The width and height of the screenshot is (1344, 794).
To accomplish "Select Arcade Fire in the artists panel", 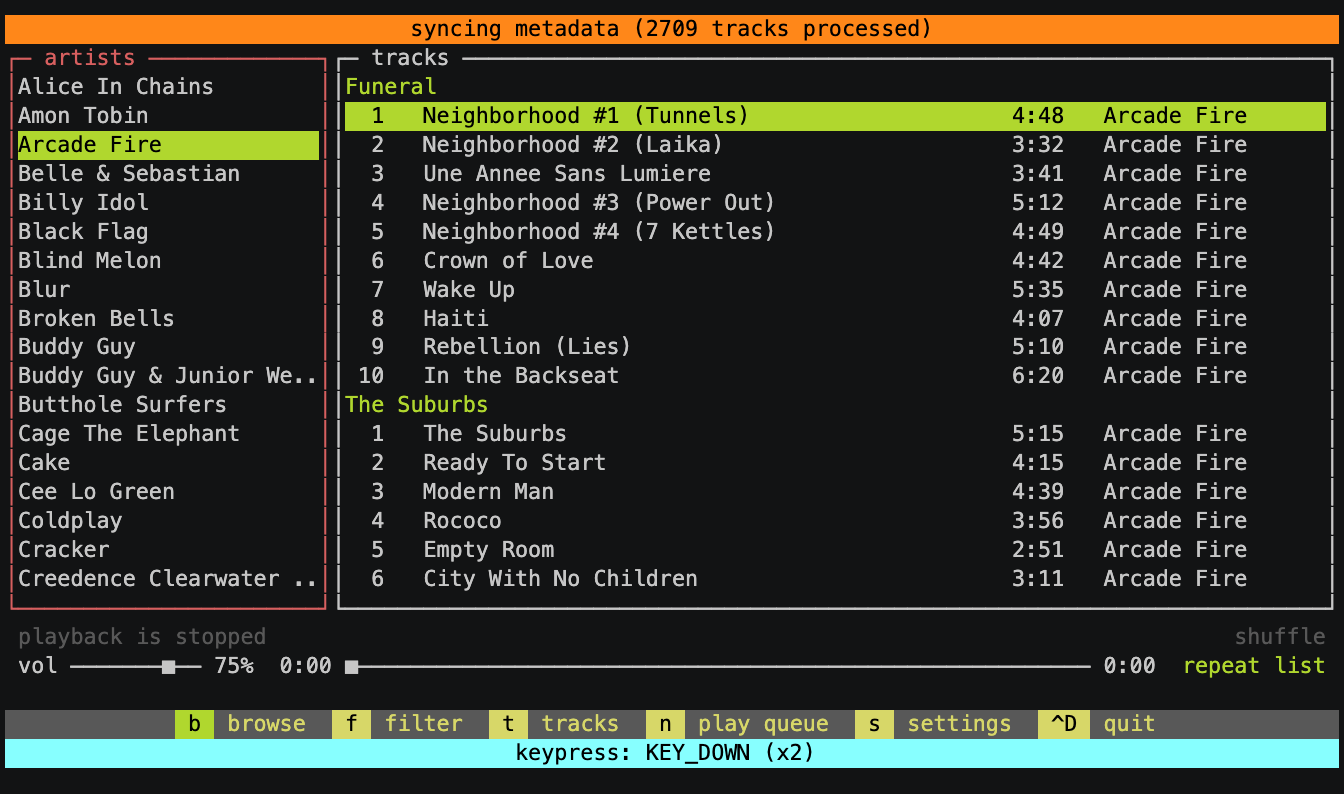I will (90, 144).
